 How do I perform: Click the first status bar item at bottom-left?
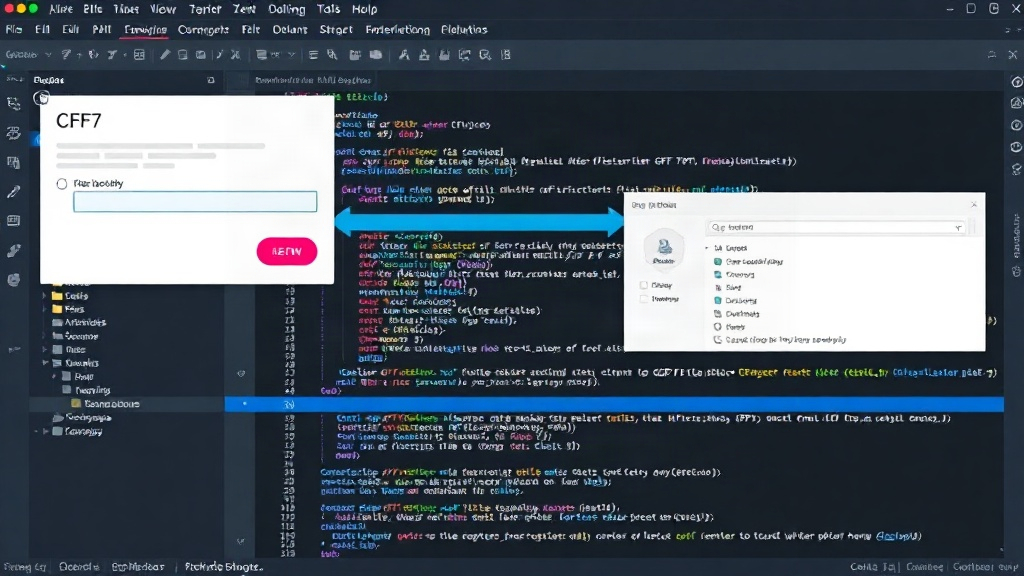pyautogui.click(x=25, y=567)
